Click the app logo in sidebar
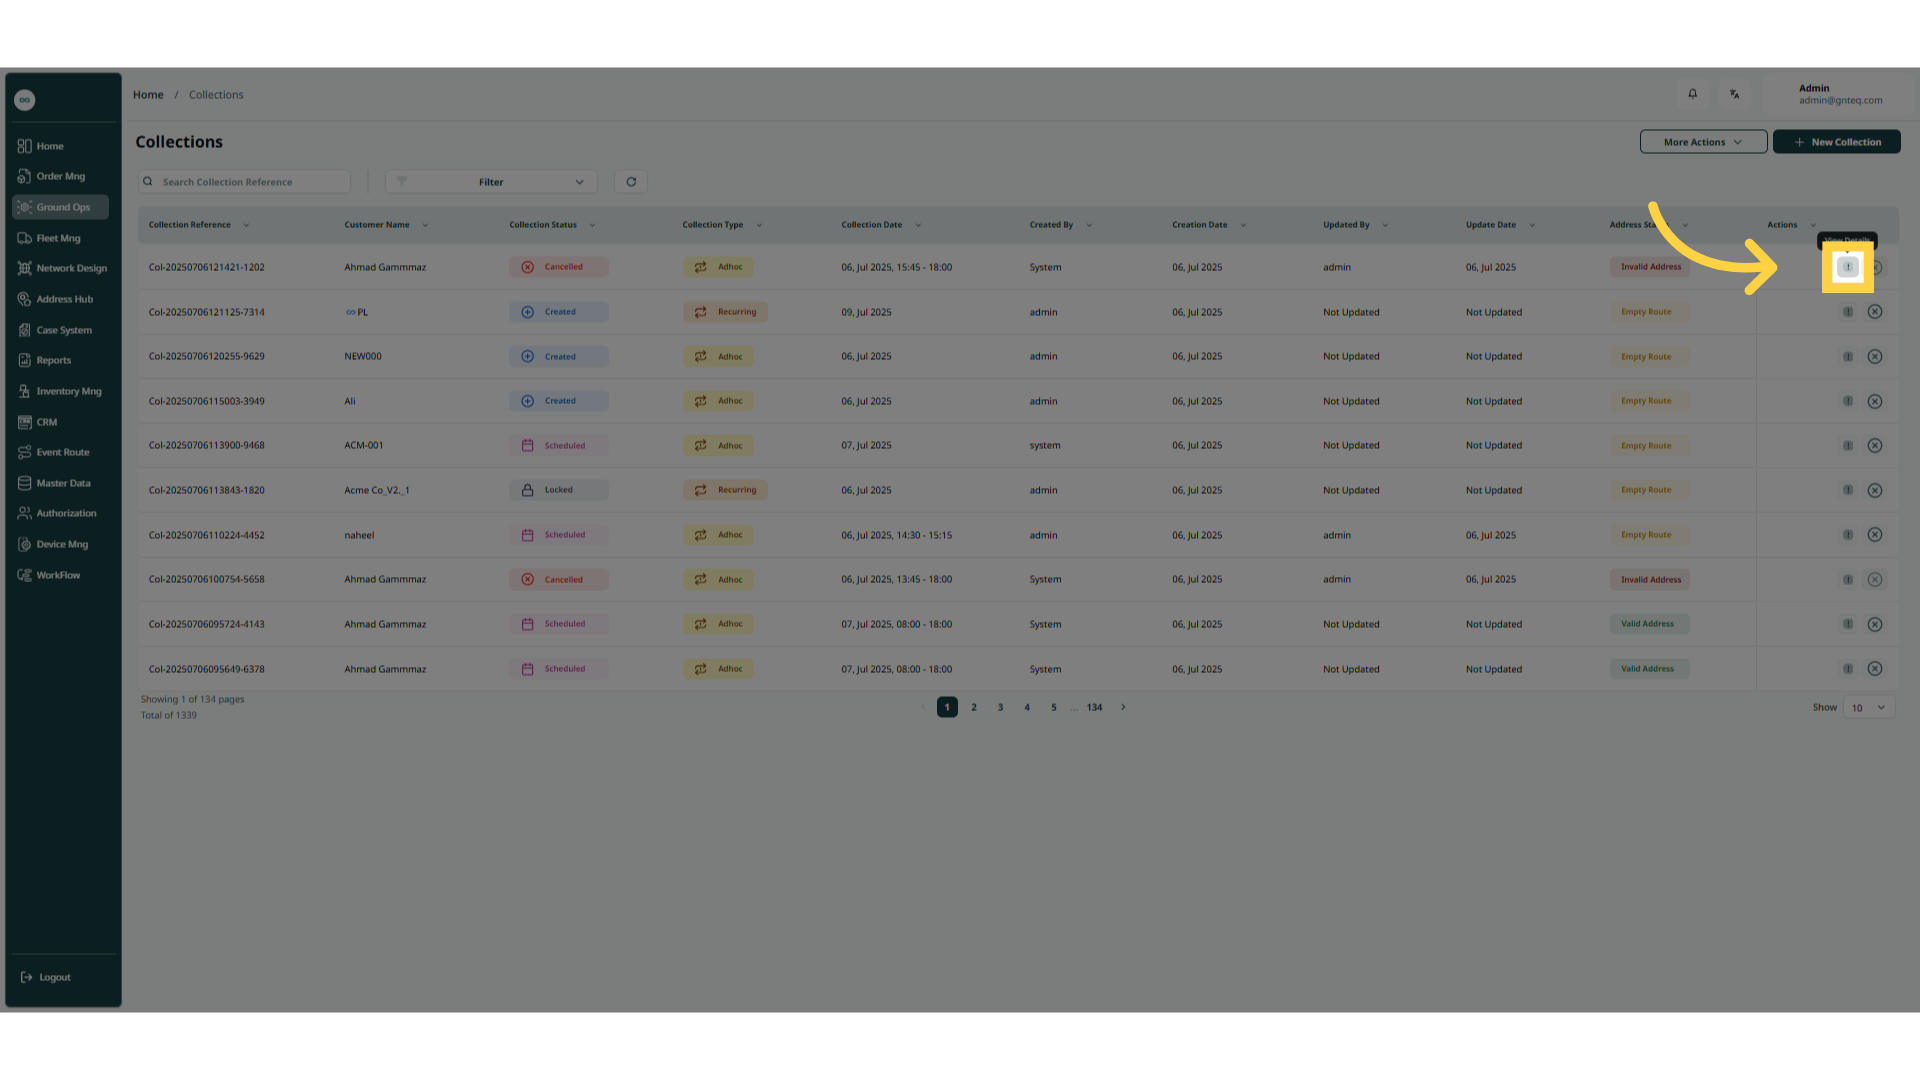 (25, 100)
